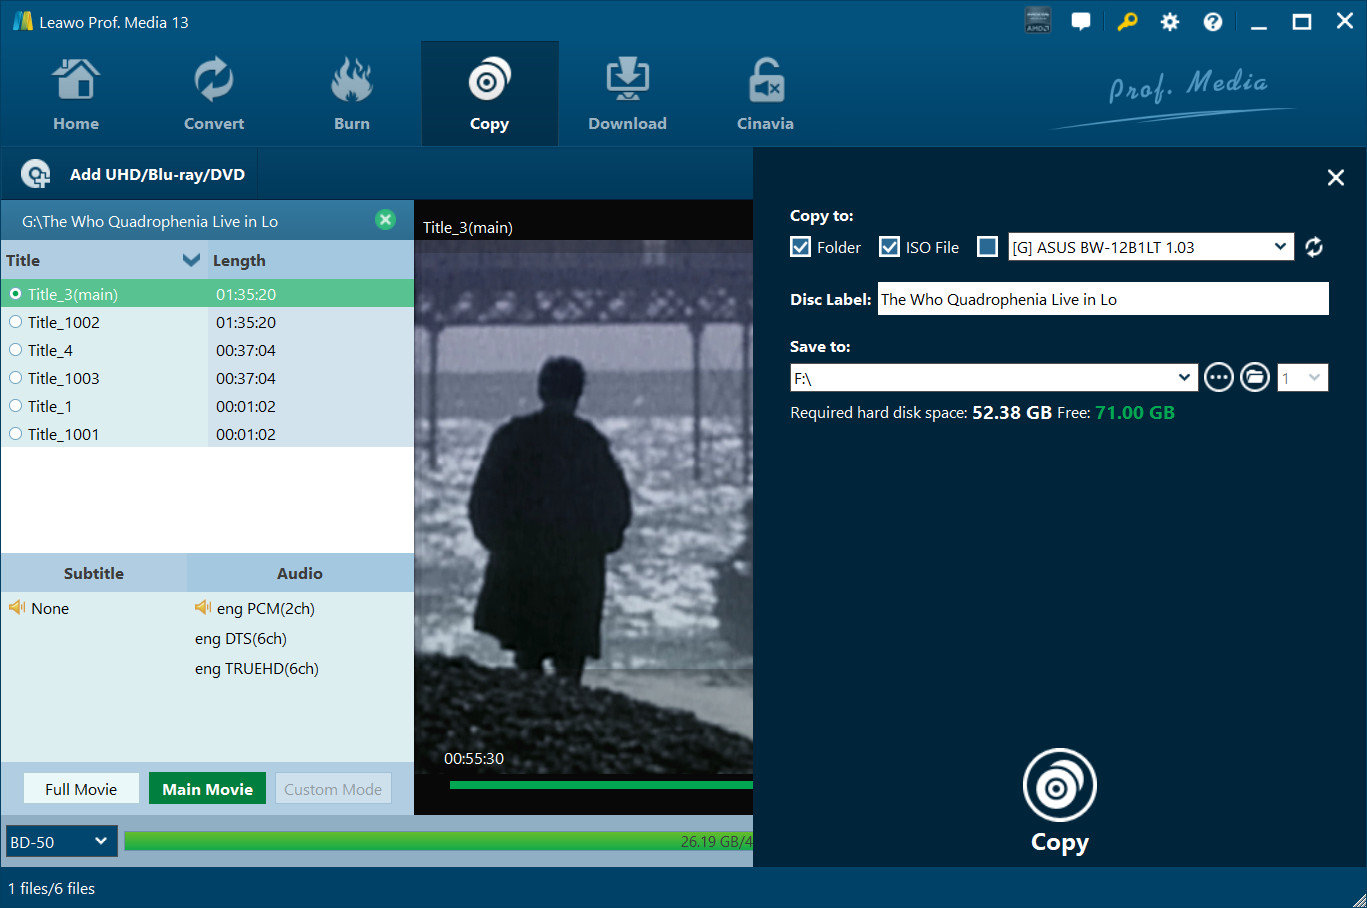
Task: Open the feedback chat bubble icon
Action: coord(1081,21)
